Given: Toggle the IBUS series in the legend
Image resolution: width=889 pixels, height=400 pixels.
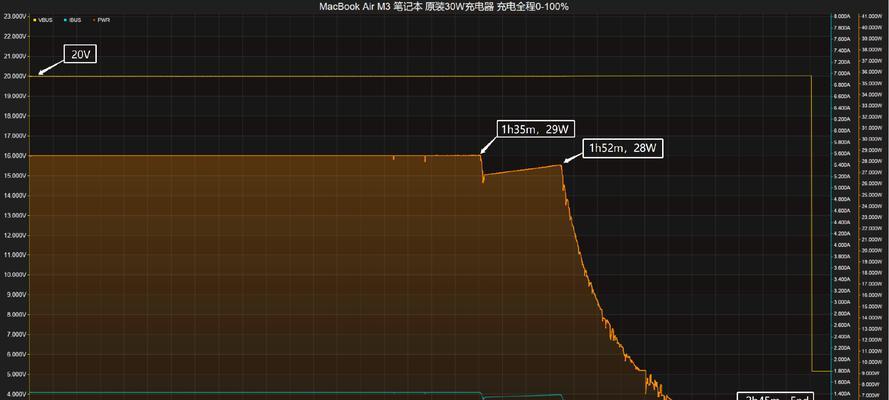Looking at the screenshot, I should (73, 20).
